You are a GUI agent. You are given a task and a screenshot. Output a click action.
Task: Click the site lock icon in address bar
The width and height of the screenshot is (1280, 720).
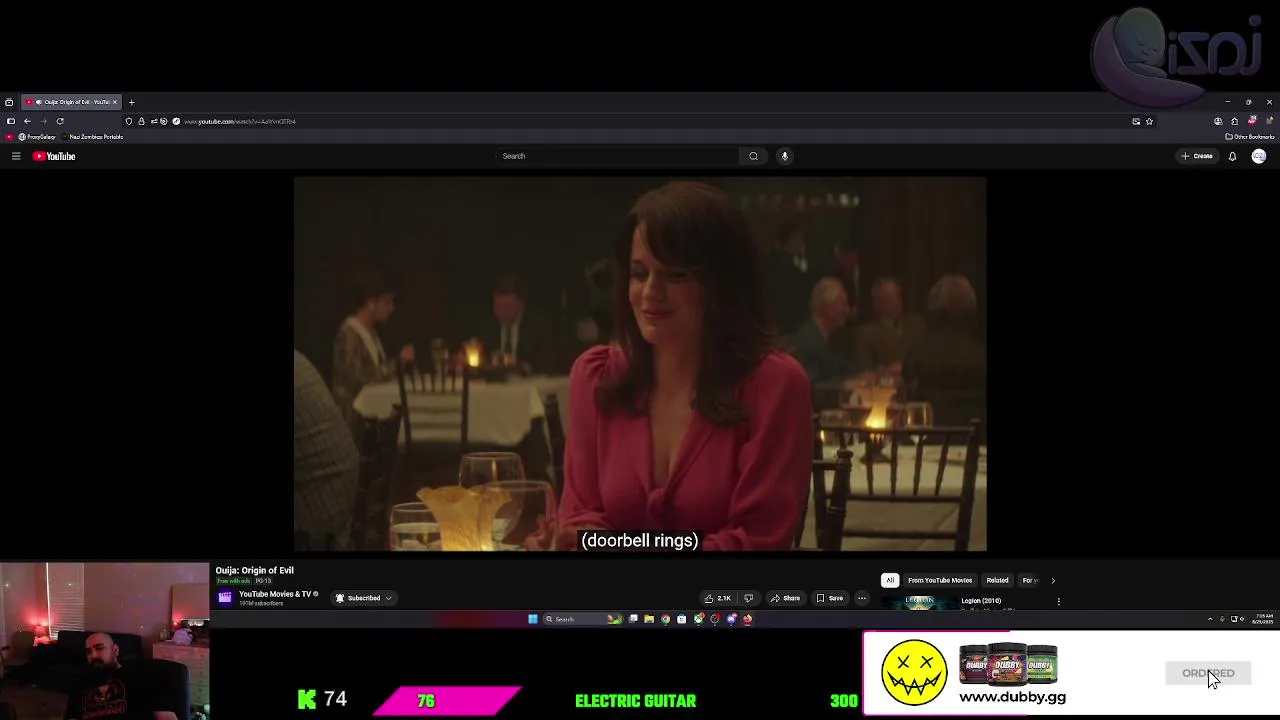coord(141,121)
